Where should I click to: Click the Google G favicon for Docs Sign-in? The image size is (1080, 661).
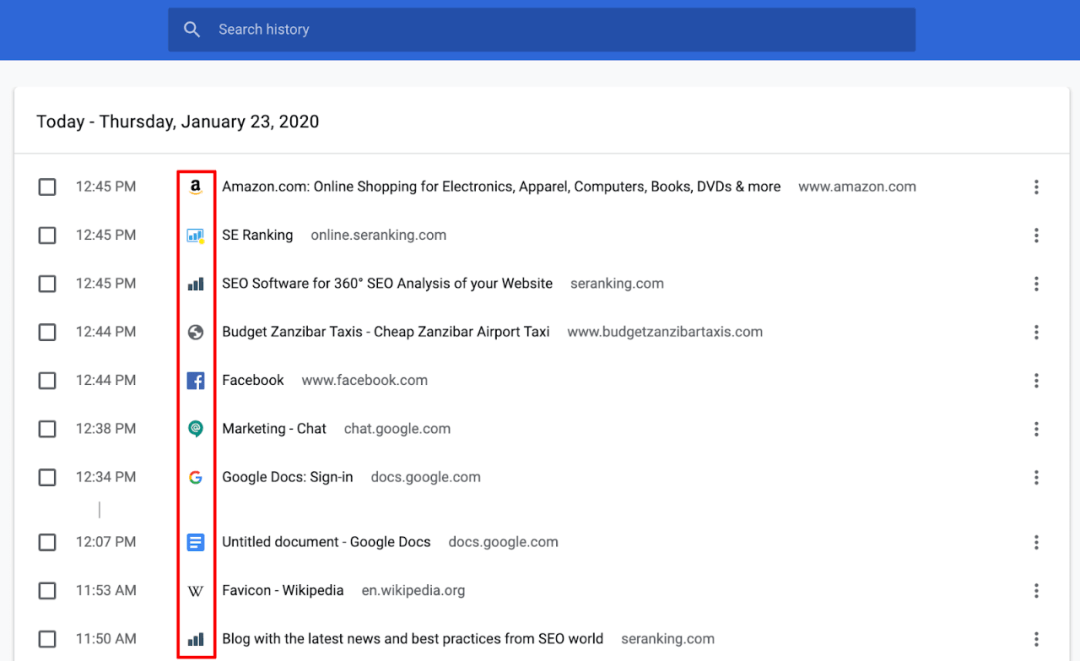[x=196, y=478]
